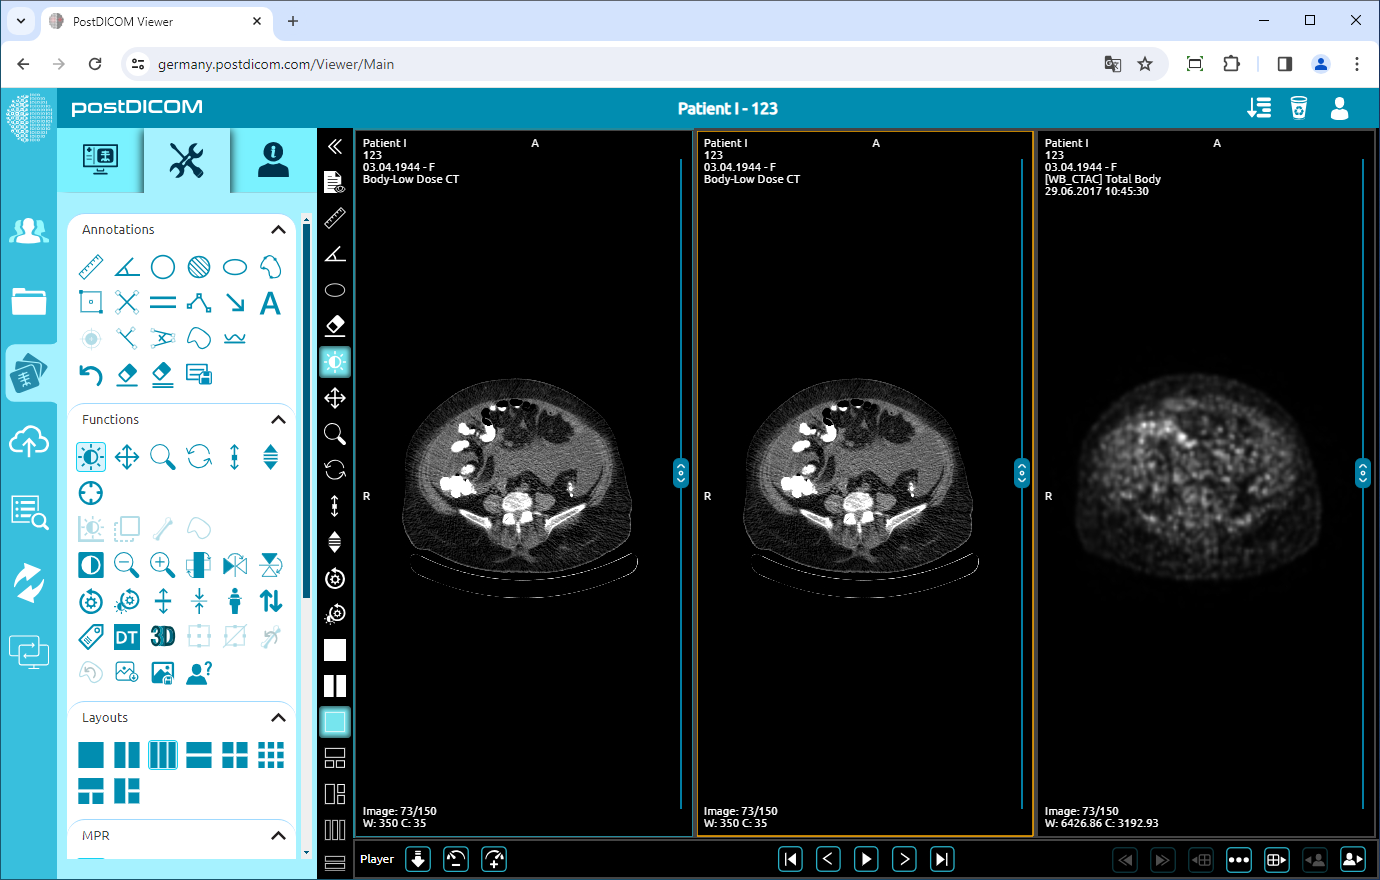Collapse the Layouts panel
The height and width of the screenshot is (880, 1380).
(x=278, y=718)
